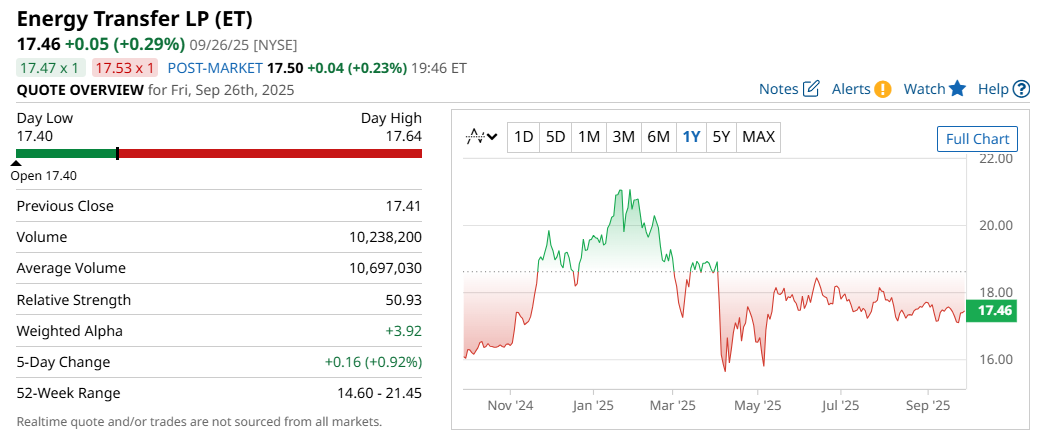Screen dimensions: 1041x439
Task: Click the red ask price box
Action: (x=124, y=68)
